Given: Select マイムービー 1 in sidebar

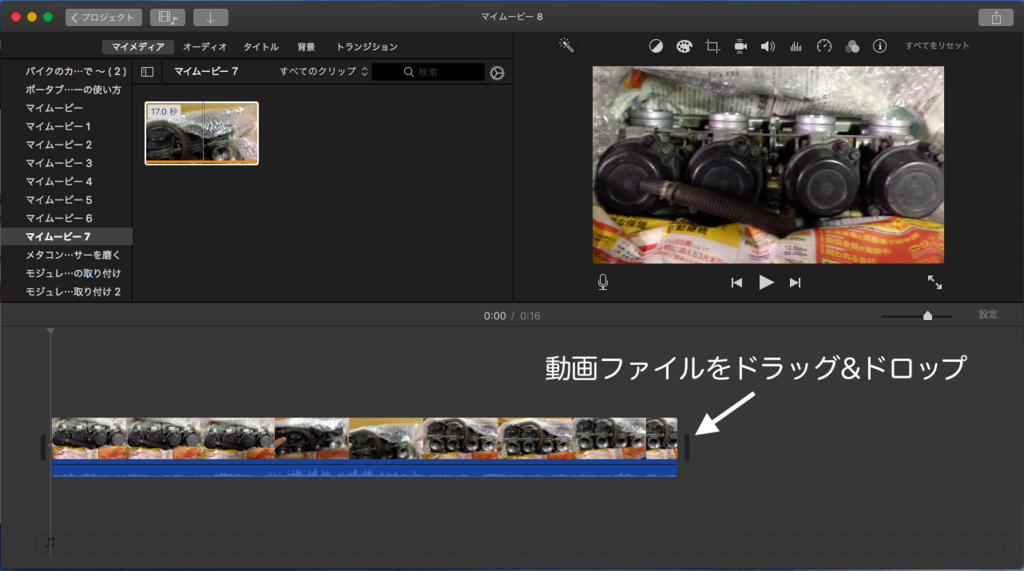Looking at the screenshot, I should [58, 126].
